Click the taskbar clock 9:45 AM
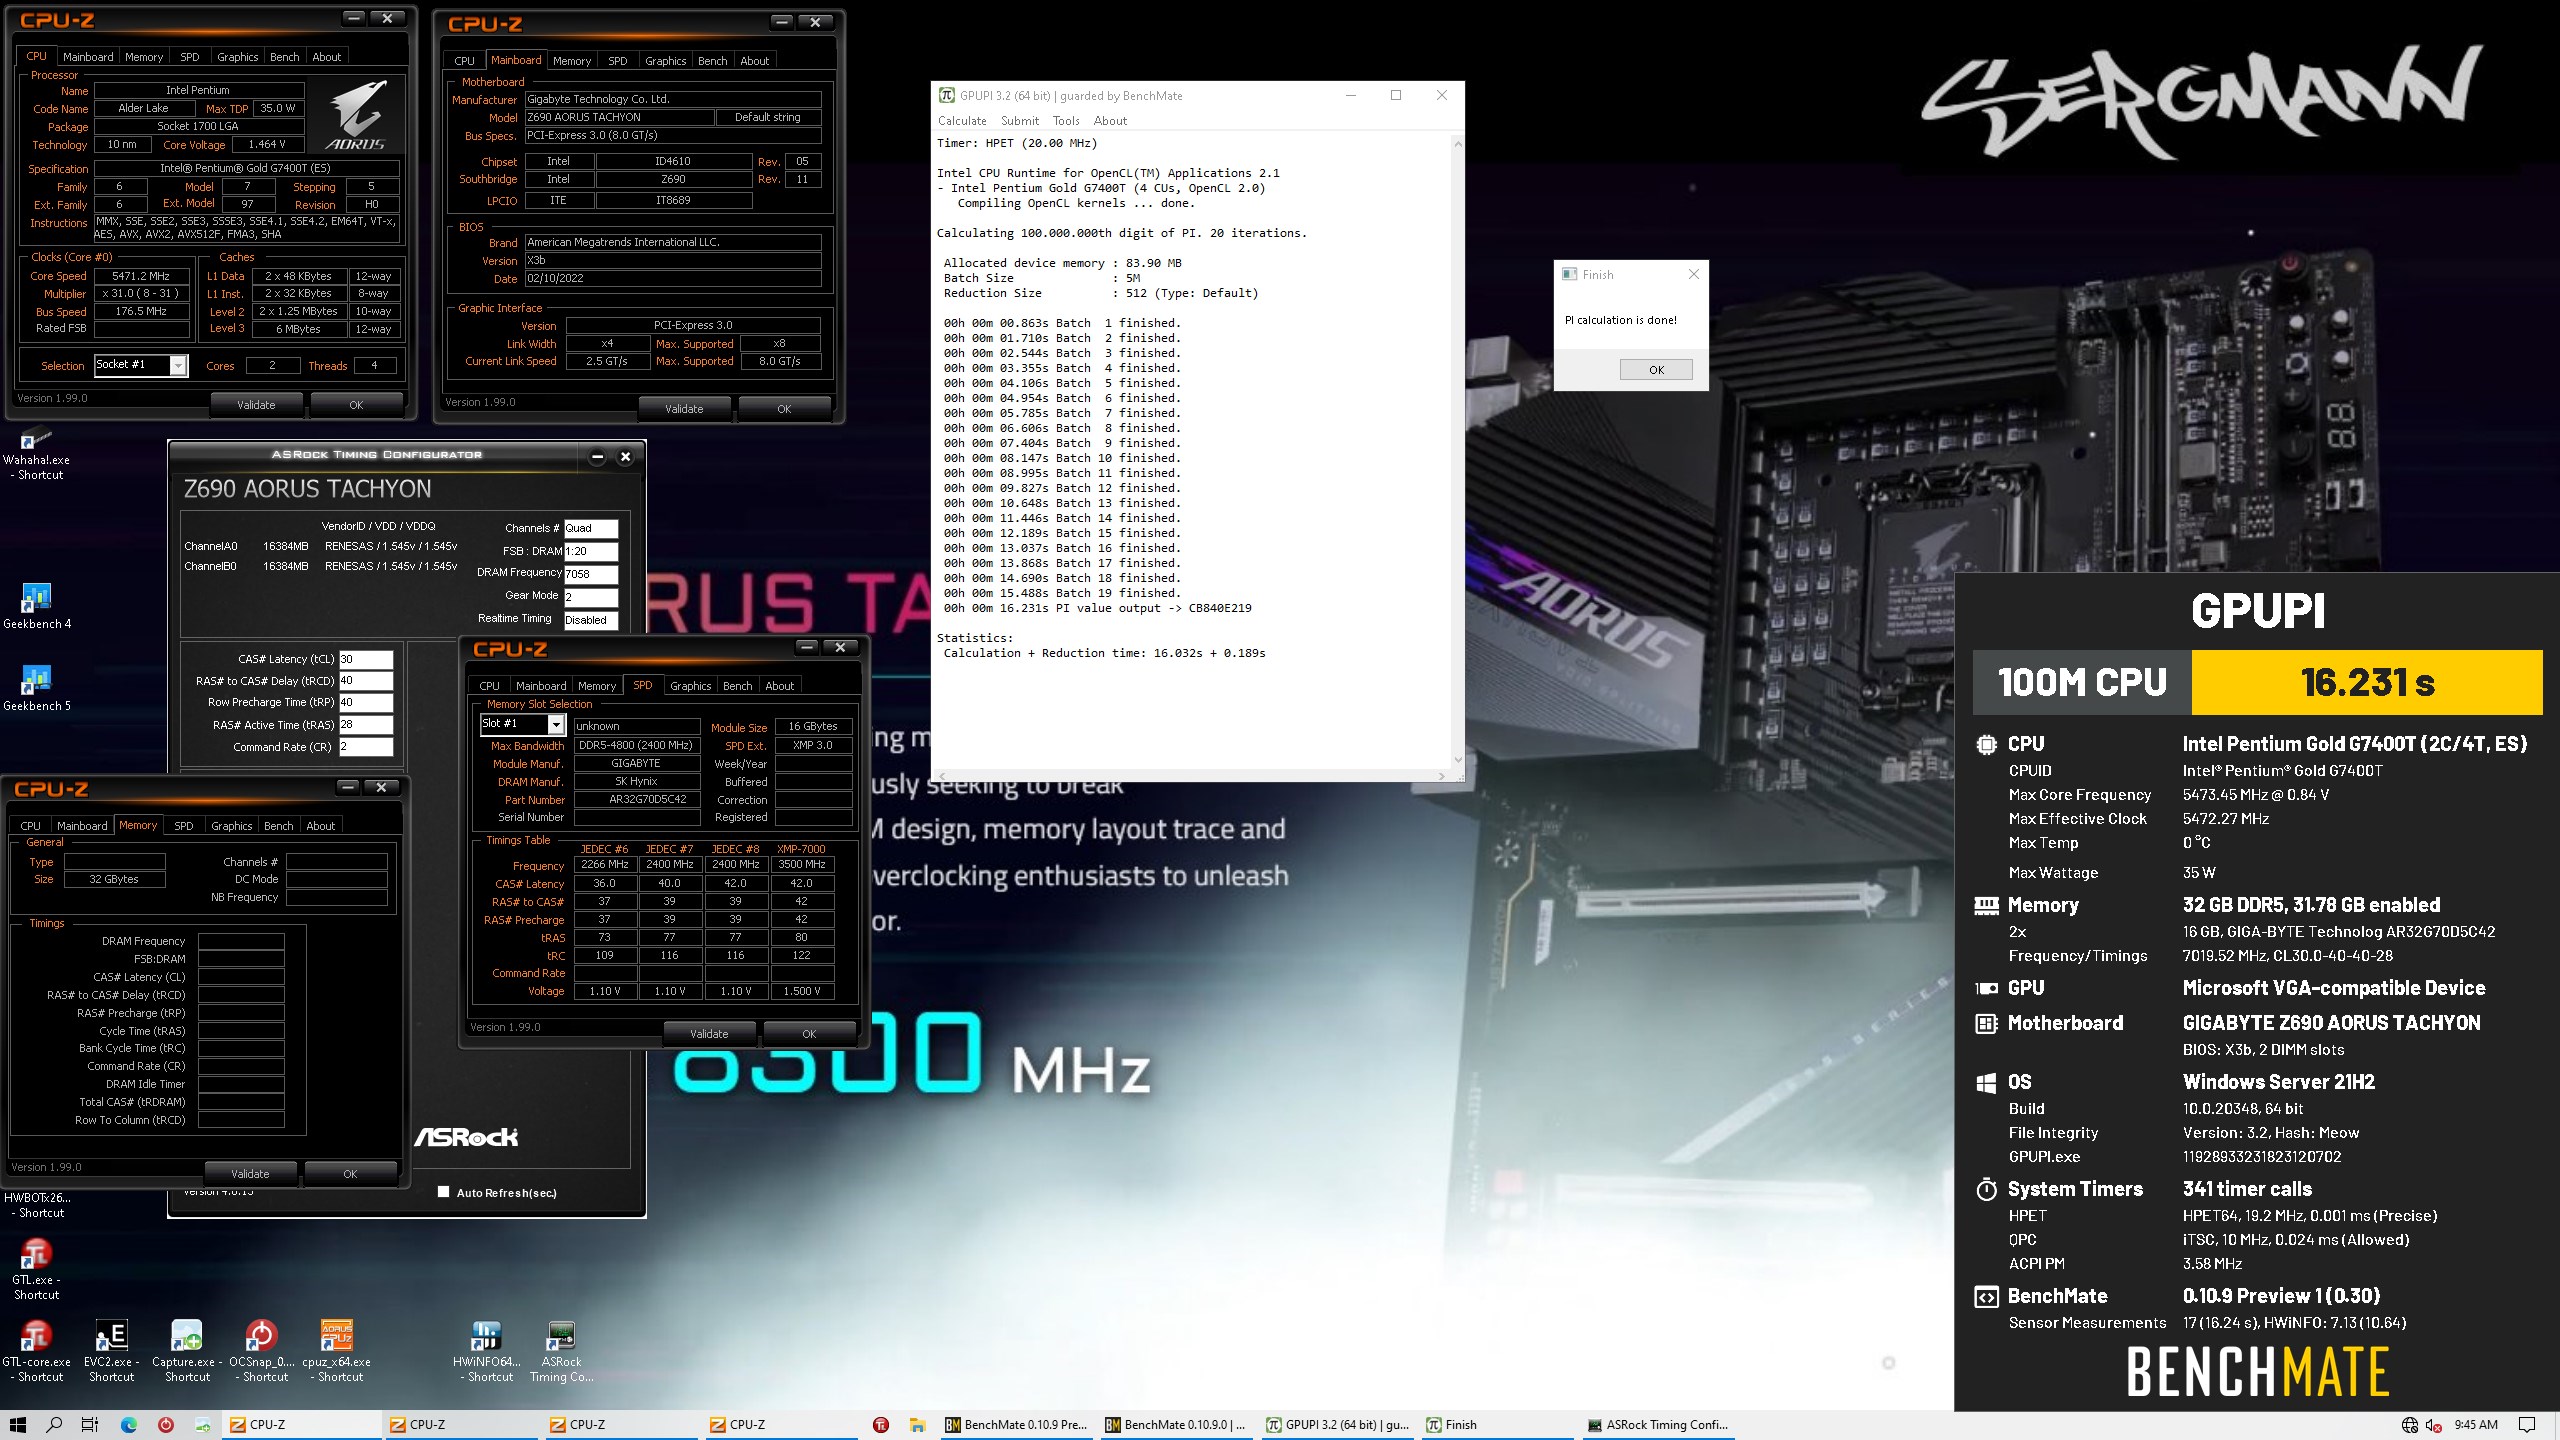Screen dimensions: 2560x1440 (2476, 1425)
